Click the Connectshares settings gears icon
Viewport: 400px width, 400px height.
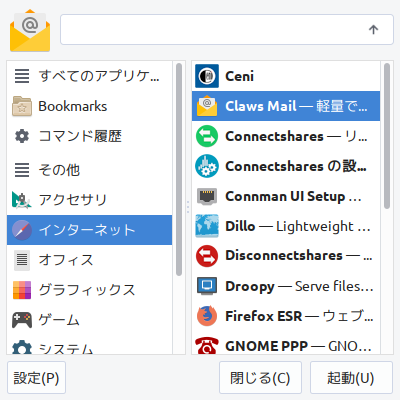point(207,166)
